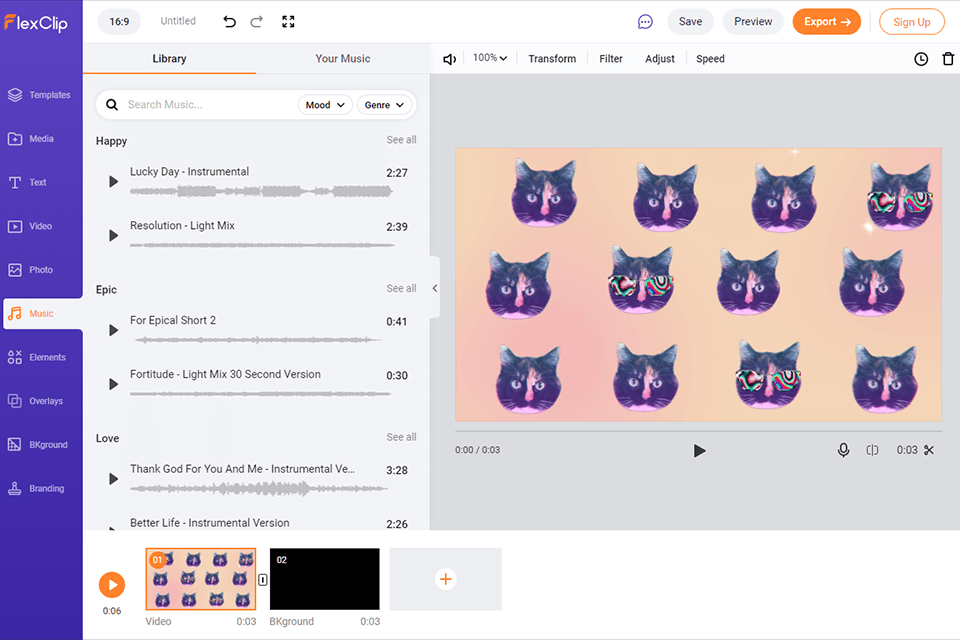Image resolution: width=960 pixels, height=640 pixels.
Task: Click the volume speaker icon
Action: click(x=449, y=59)
